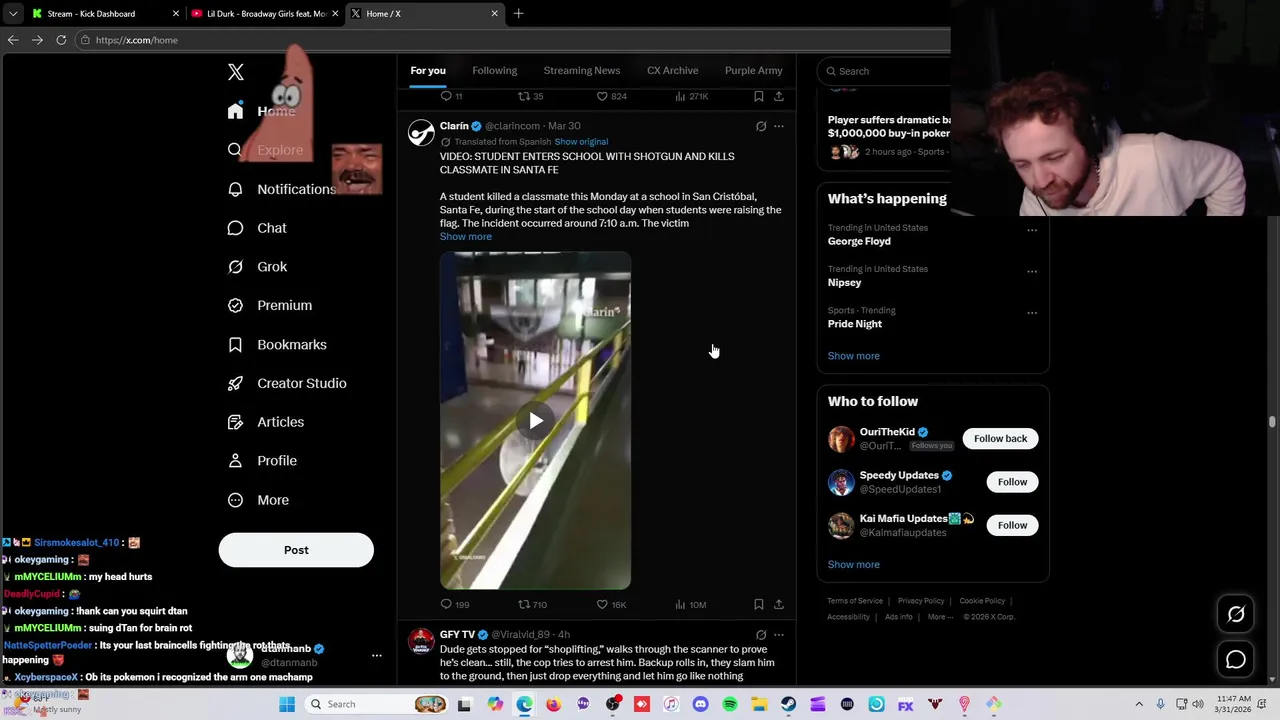The width and height of the screenshot is (1280, 720).
Task: Open the floating chat messages button
Action: [1236, 660]
